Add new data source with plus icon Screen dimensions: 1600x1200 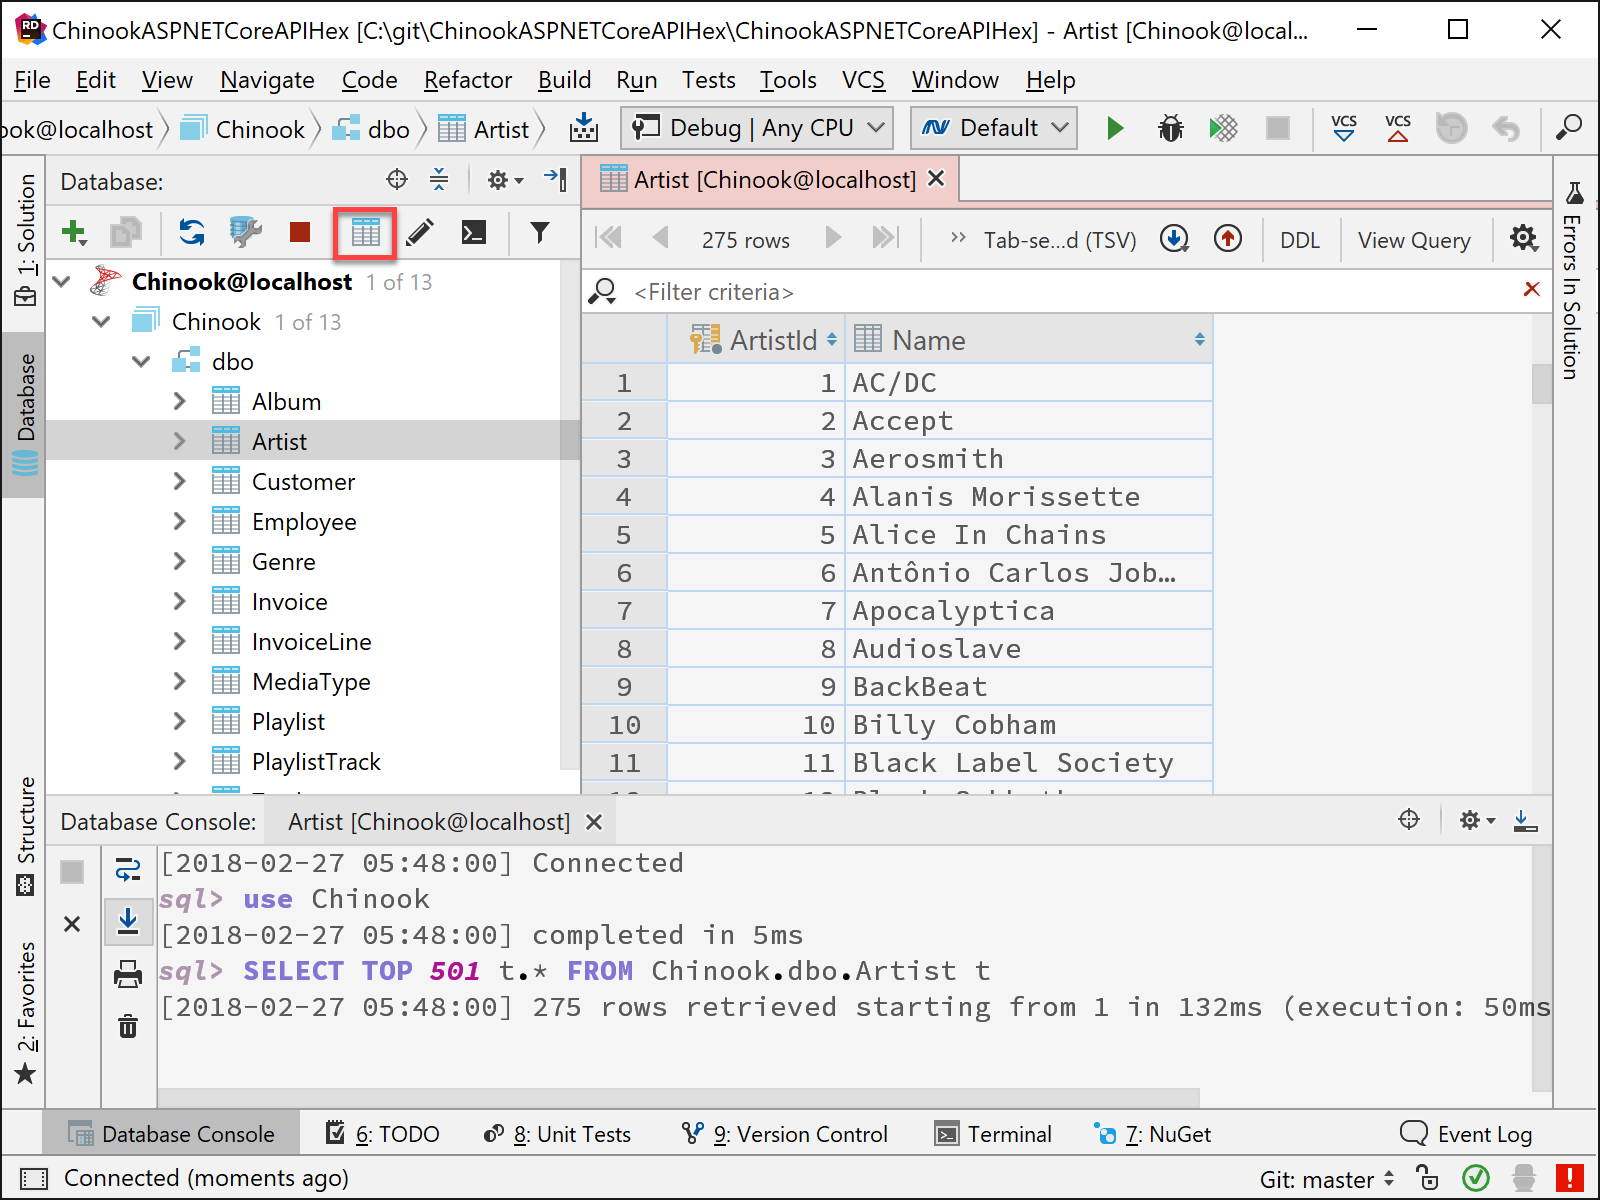coord(74,233)
